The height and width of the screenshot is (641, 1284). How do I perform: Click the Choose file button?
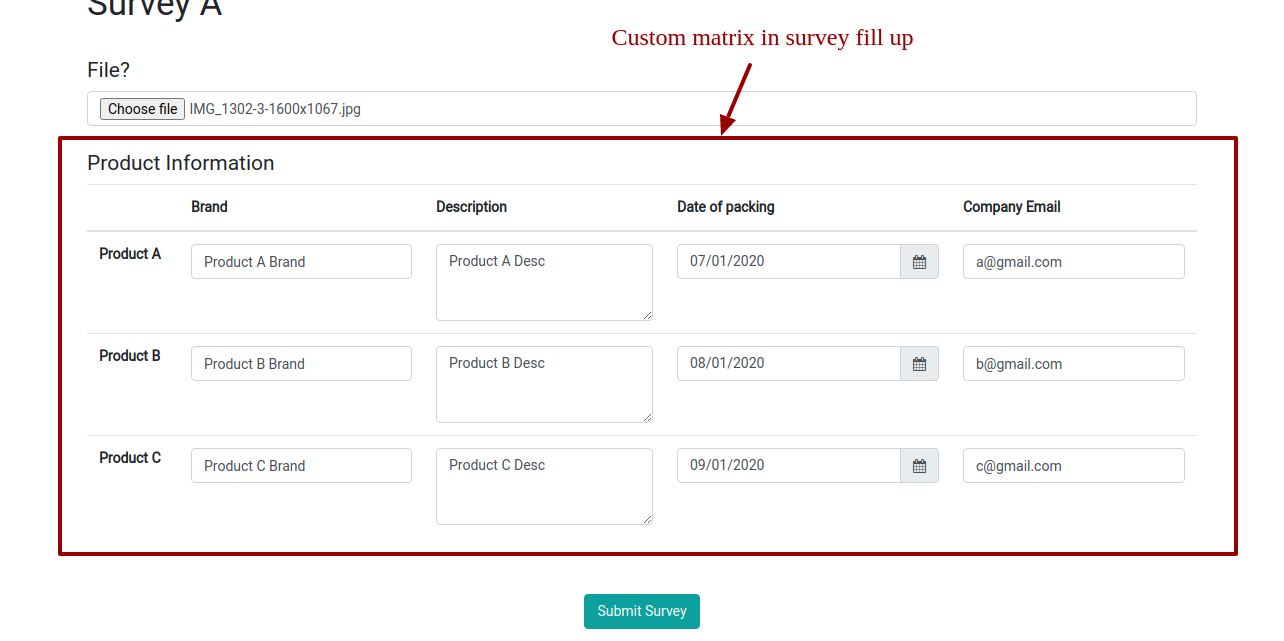point(142,109)
